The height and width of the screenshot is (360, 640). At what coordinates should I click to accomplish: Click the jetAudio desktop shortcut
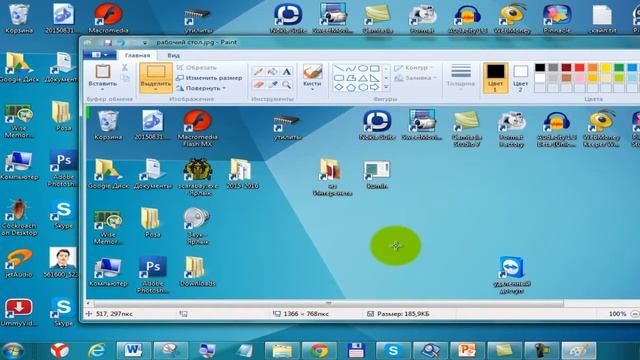(x=18, y=263)
